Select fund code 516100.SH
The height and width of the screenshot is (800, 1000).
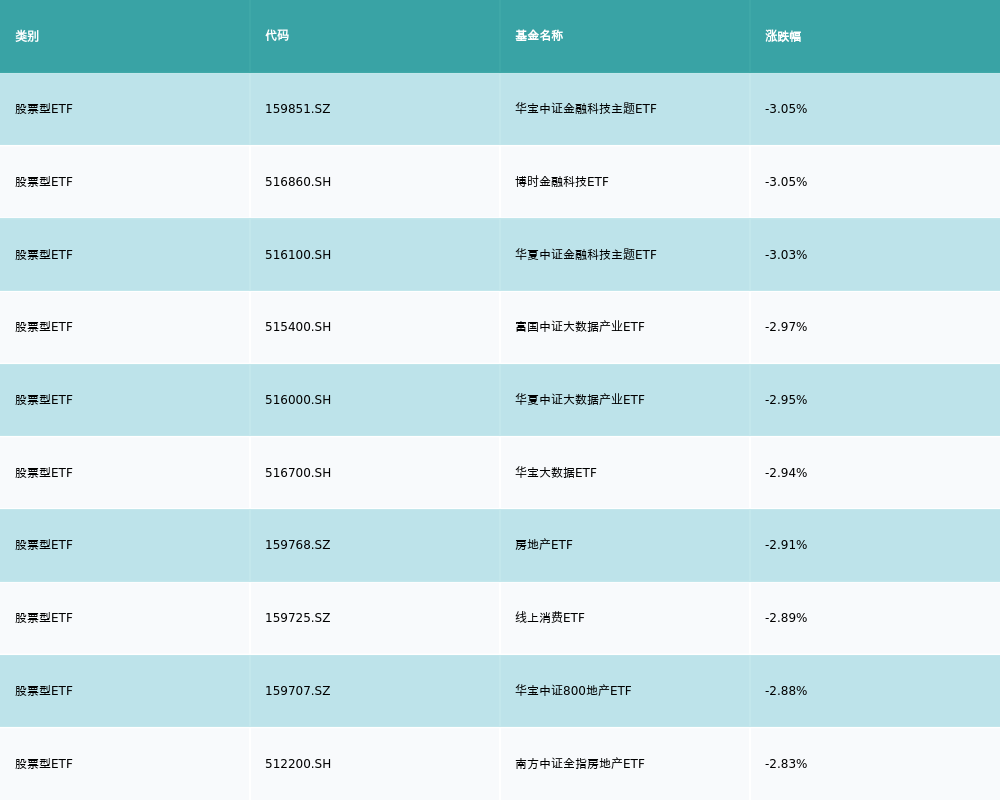[298, 255]
